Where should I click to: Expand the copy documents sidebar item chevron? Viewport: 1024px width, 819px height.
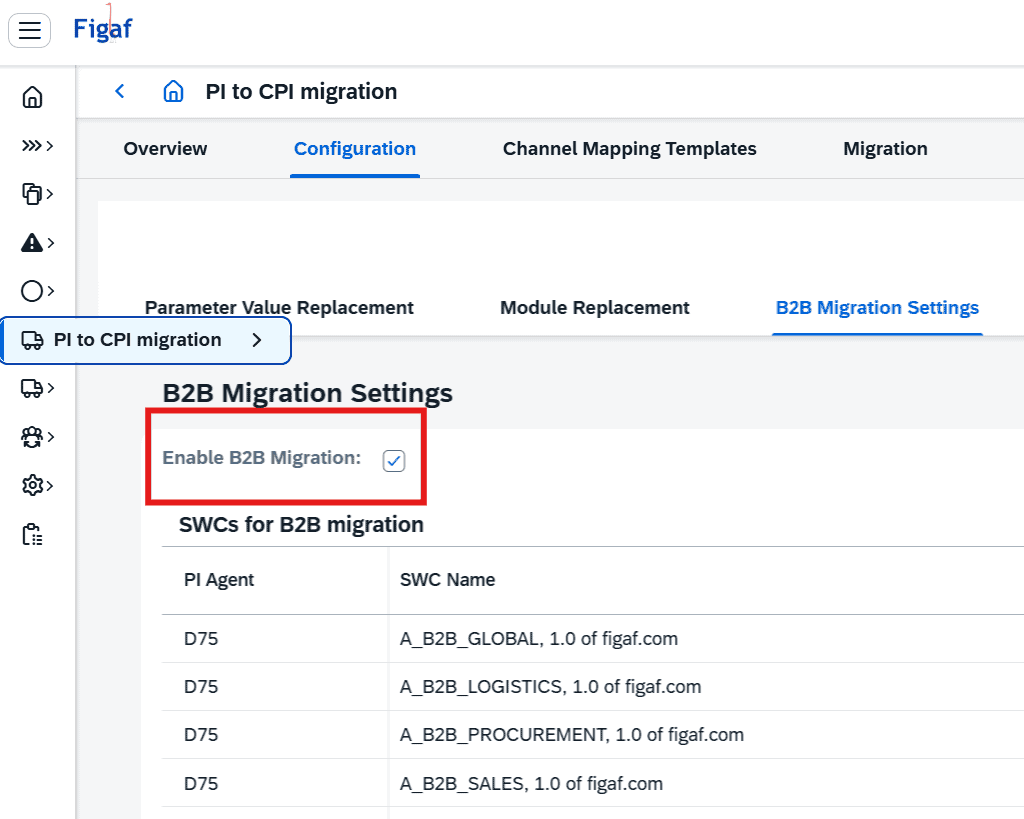[x=50, y=193]
